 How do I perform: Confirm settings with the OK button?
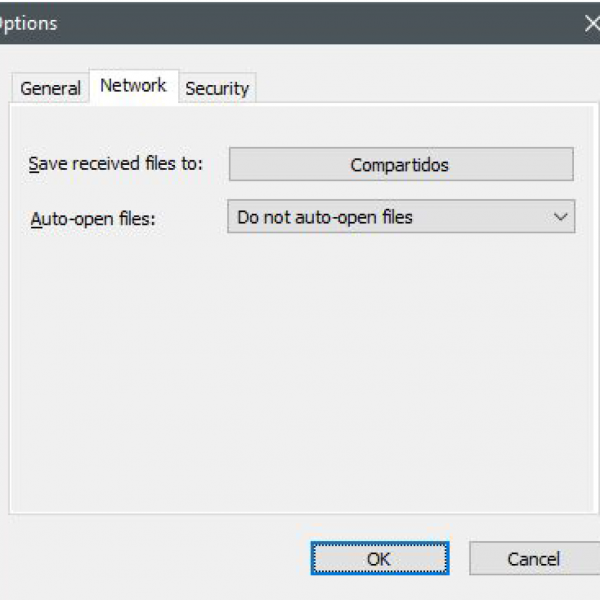pyautogui.click(x=379, y=559)
